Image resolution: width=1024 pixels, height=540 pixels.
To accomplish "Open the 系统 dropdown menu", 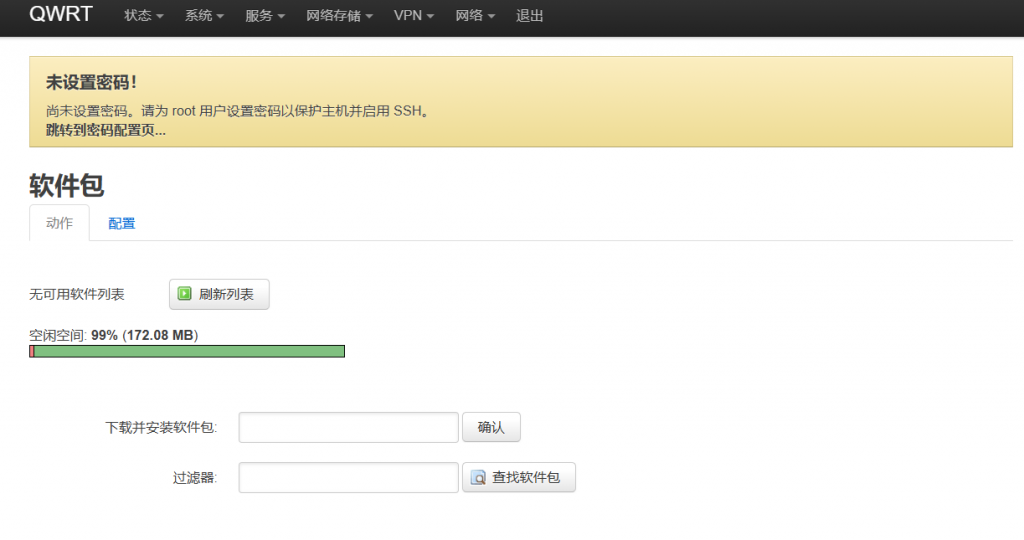I will click(204, 16).
